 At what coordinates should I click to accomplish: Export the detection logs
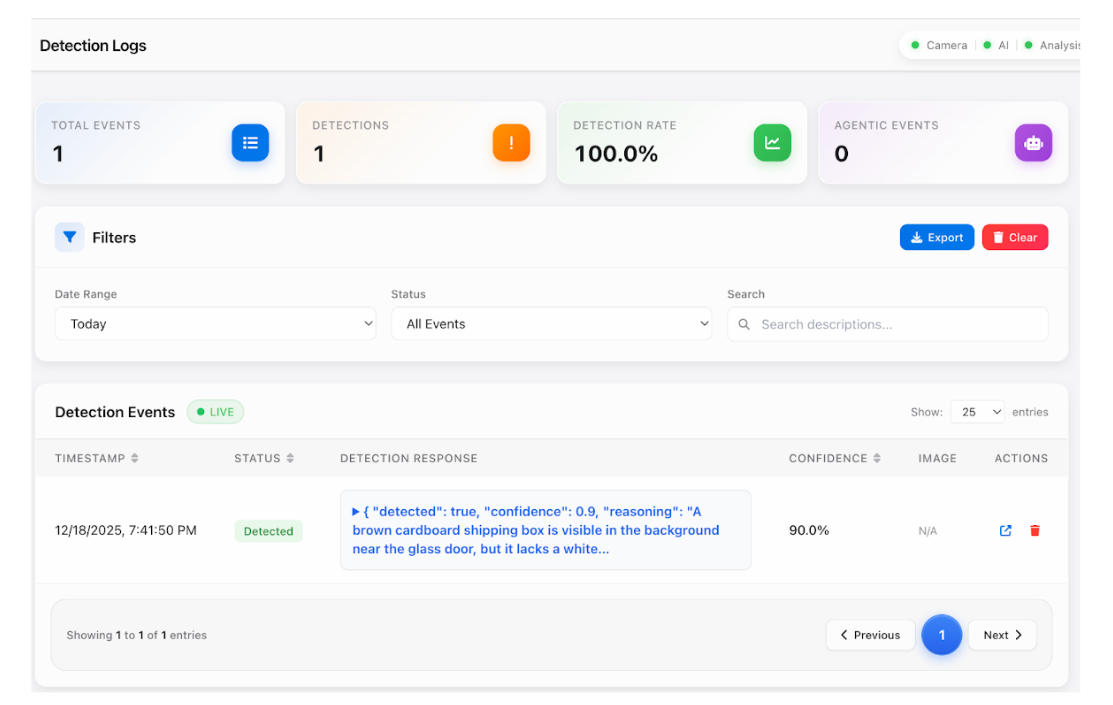click(x=936, y=237)
